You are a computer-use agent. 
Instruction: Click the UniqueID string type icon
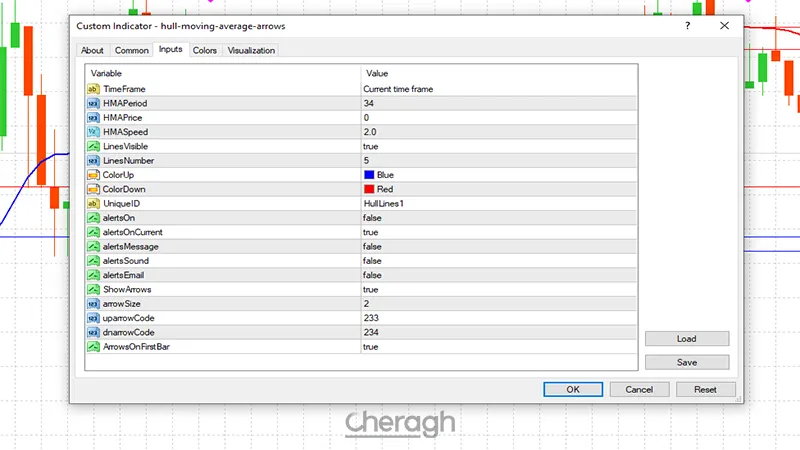(93, 203)
